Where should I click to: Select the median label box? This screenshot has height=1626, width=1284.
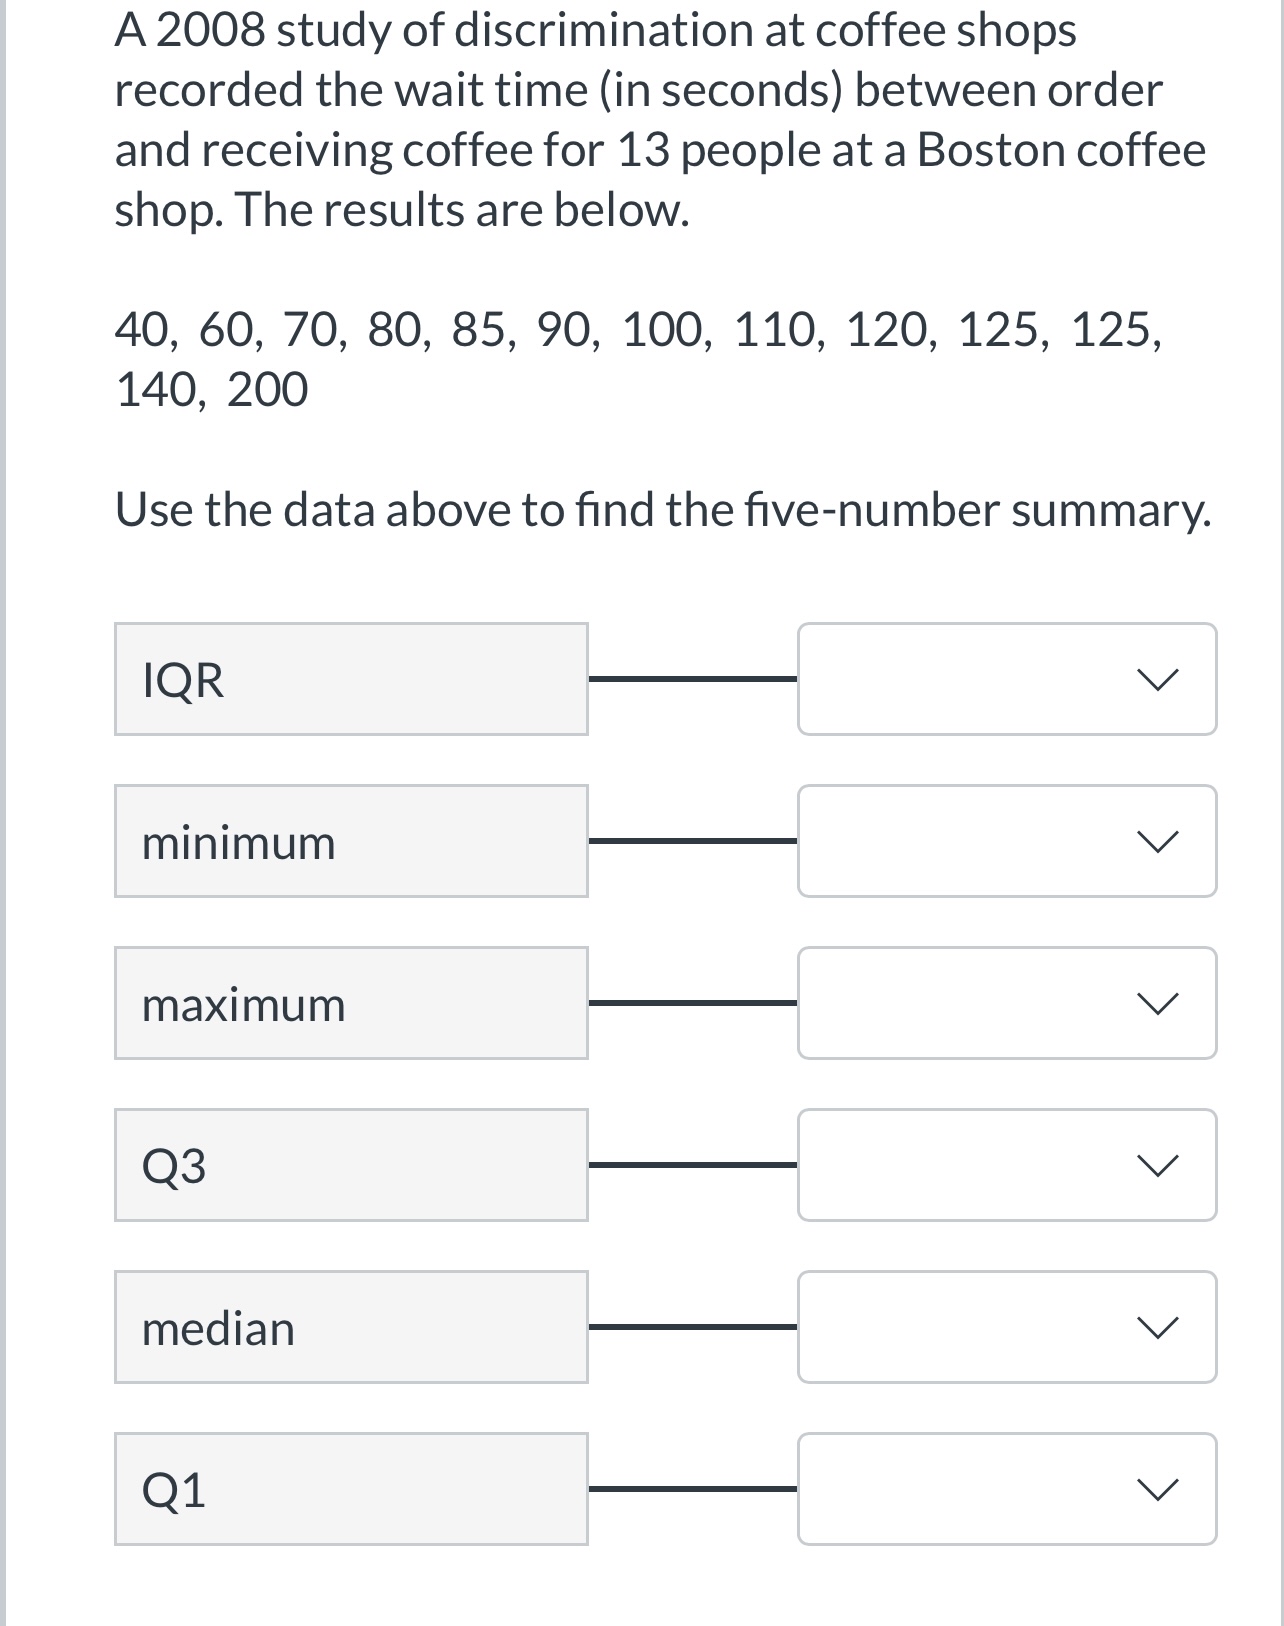point(351,1327)
